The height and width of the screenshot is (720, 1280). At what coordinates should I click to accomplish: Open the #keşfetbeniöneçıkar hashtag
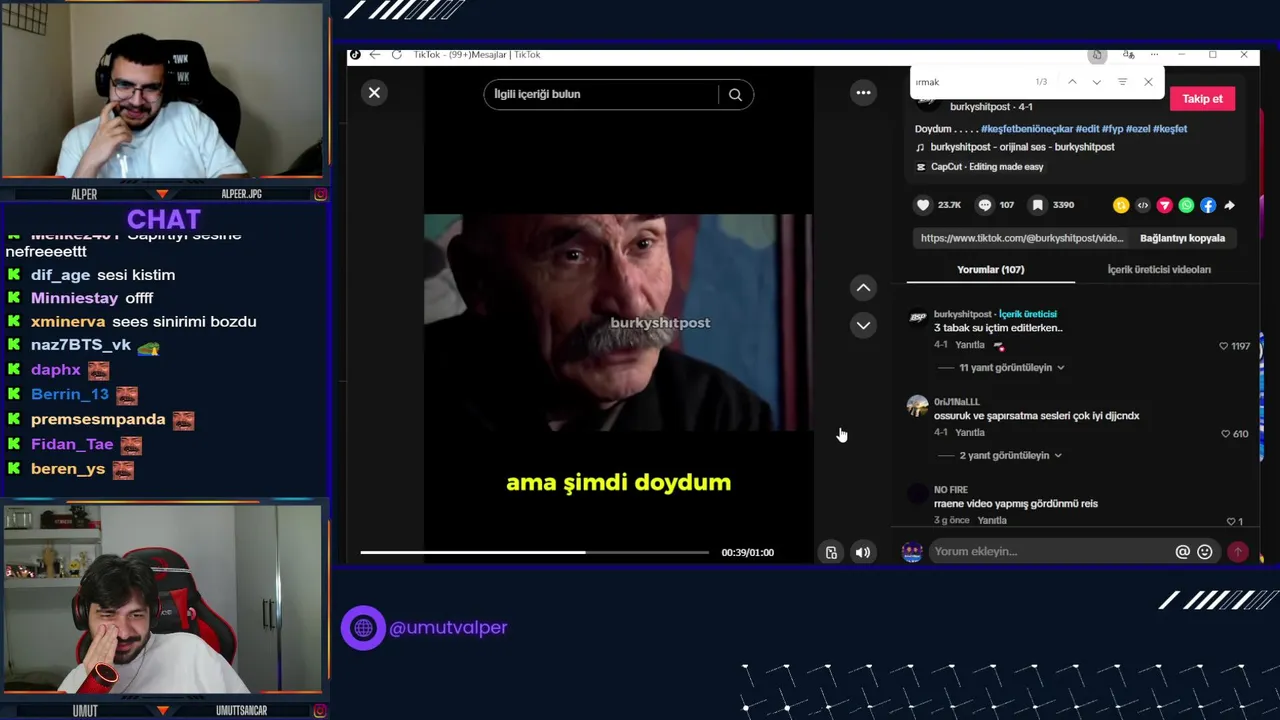tap(1027, 129)
